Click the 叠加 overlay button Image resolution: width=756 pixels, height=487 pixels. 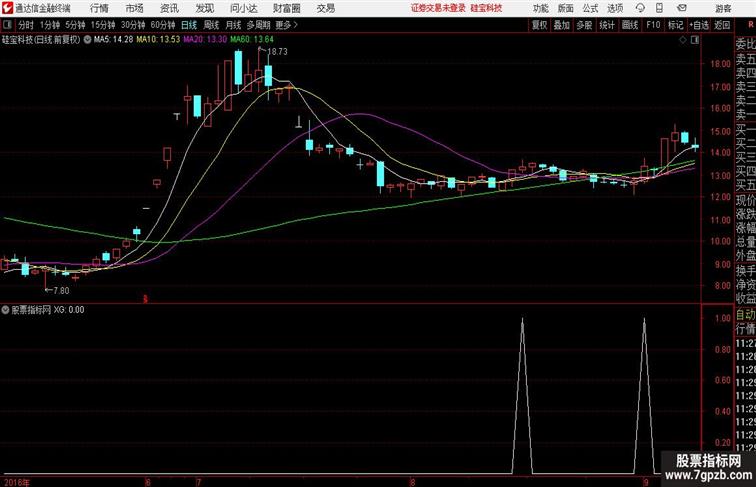point(562,25)
